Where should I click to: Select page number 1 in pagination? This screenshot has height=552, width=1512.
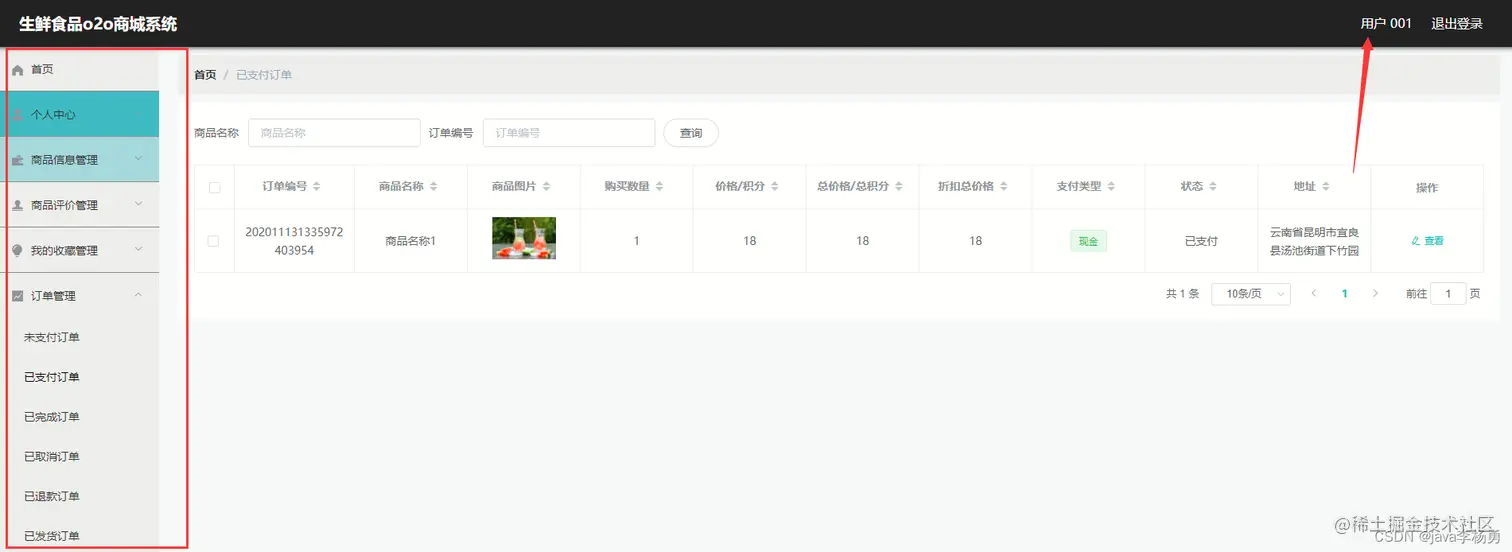click(x=1345, y=293)
